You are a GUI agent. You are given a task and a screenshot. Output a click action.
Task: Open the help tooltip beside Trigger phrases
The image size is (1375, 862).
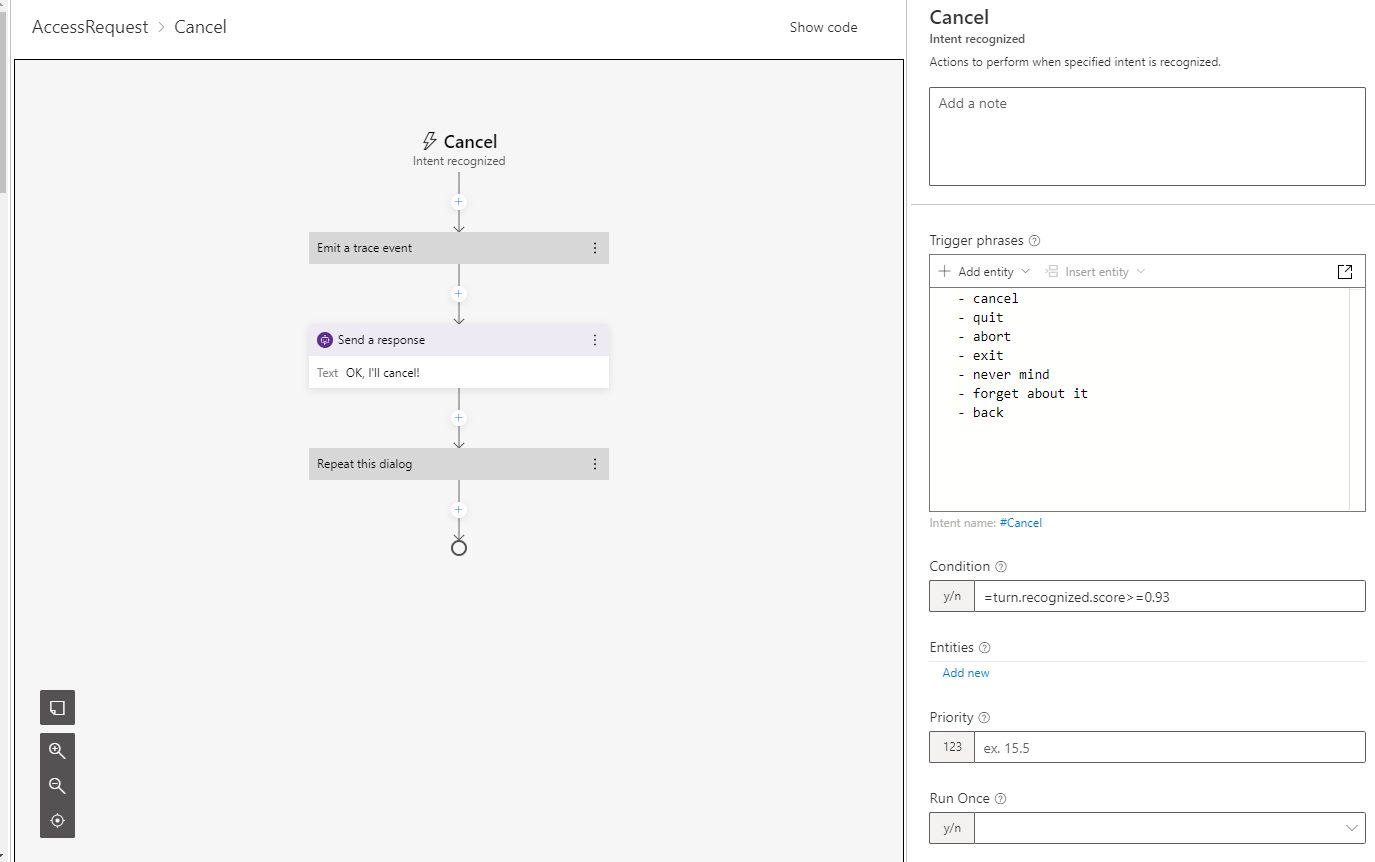1032,240
